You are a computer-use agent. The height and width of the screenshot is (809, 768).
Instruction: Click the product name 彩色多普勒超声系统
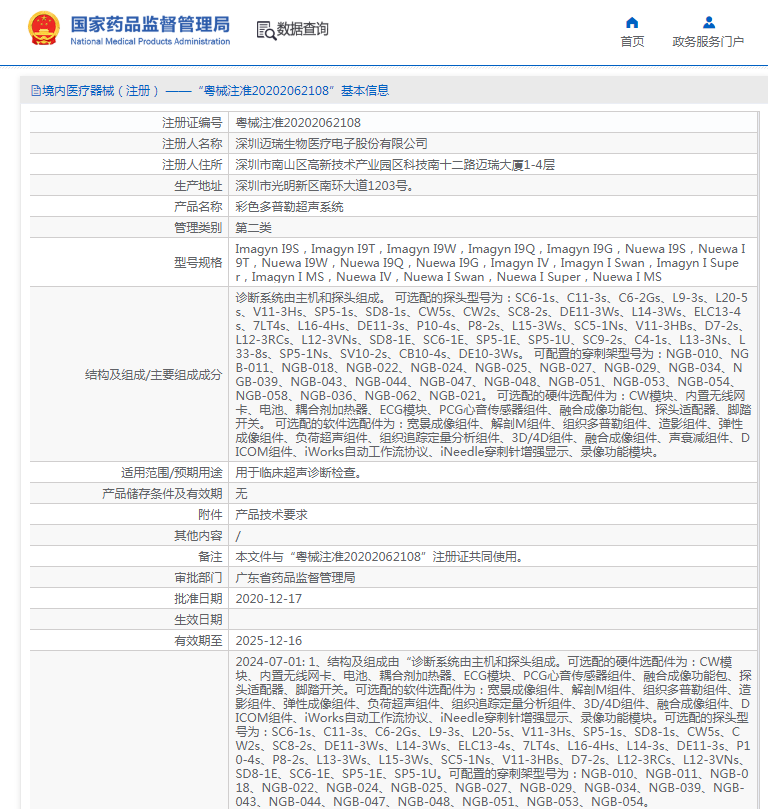tap(289, 207)
